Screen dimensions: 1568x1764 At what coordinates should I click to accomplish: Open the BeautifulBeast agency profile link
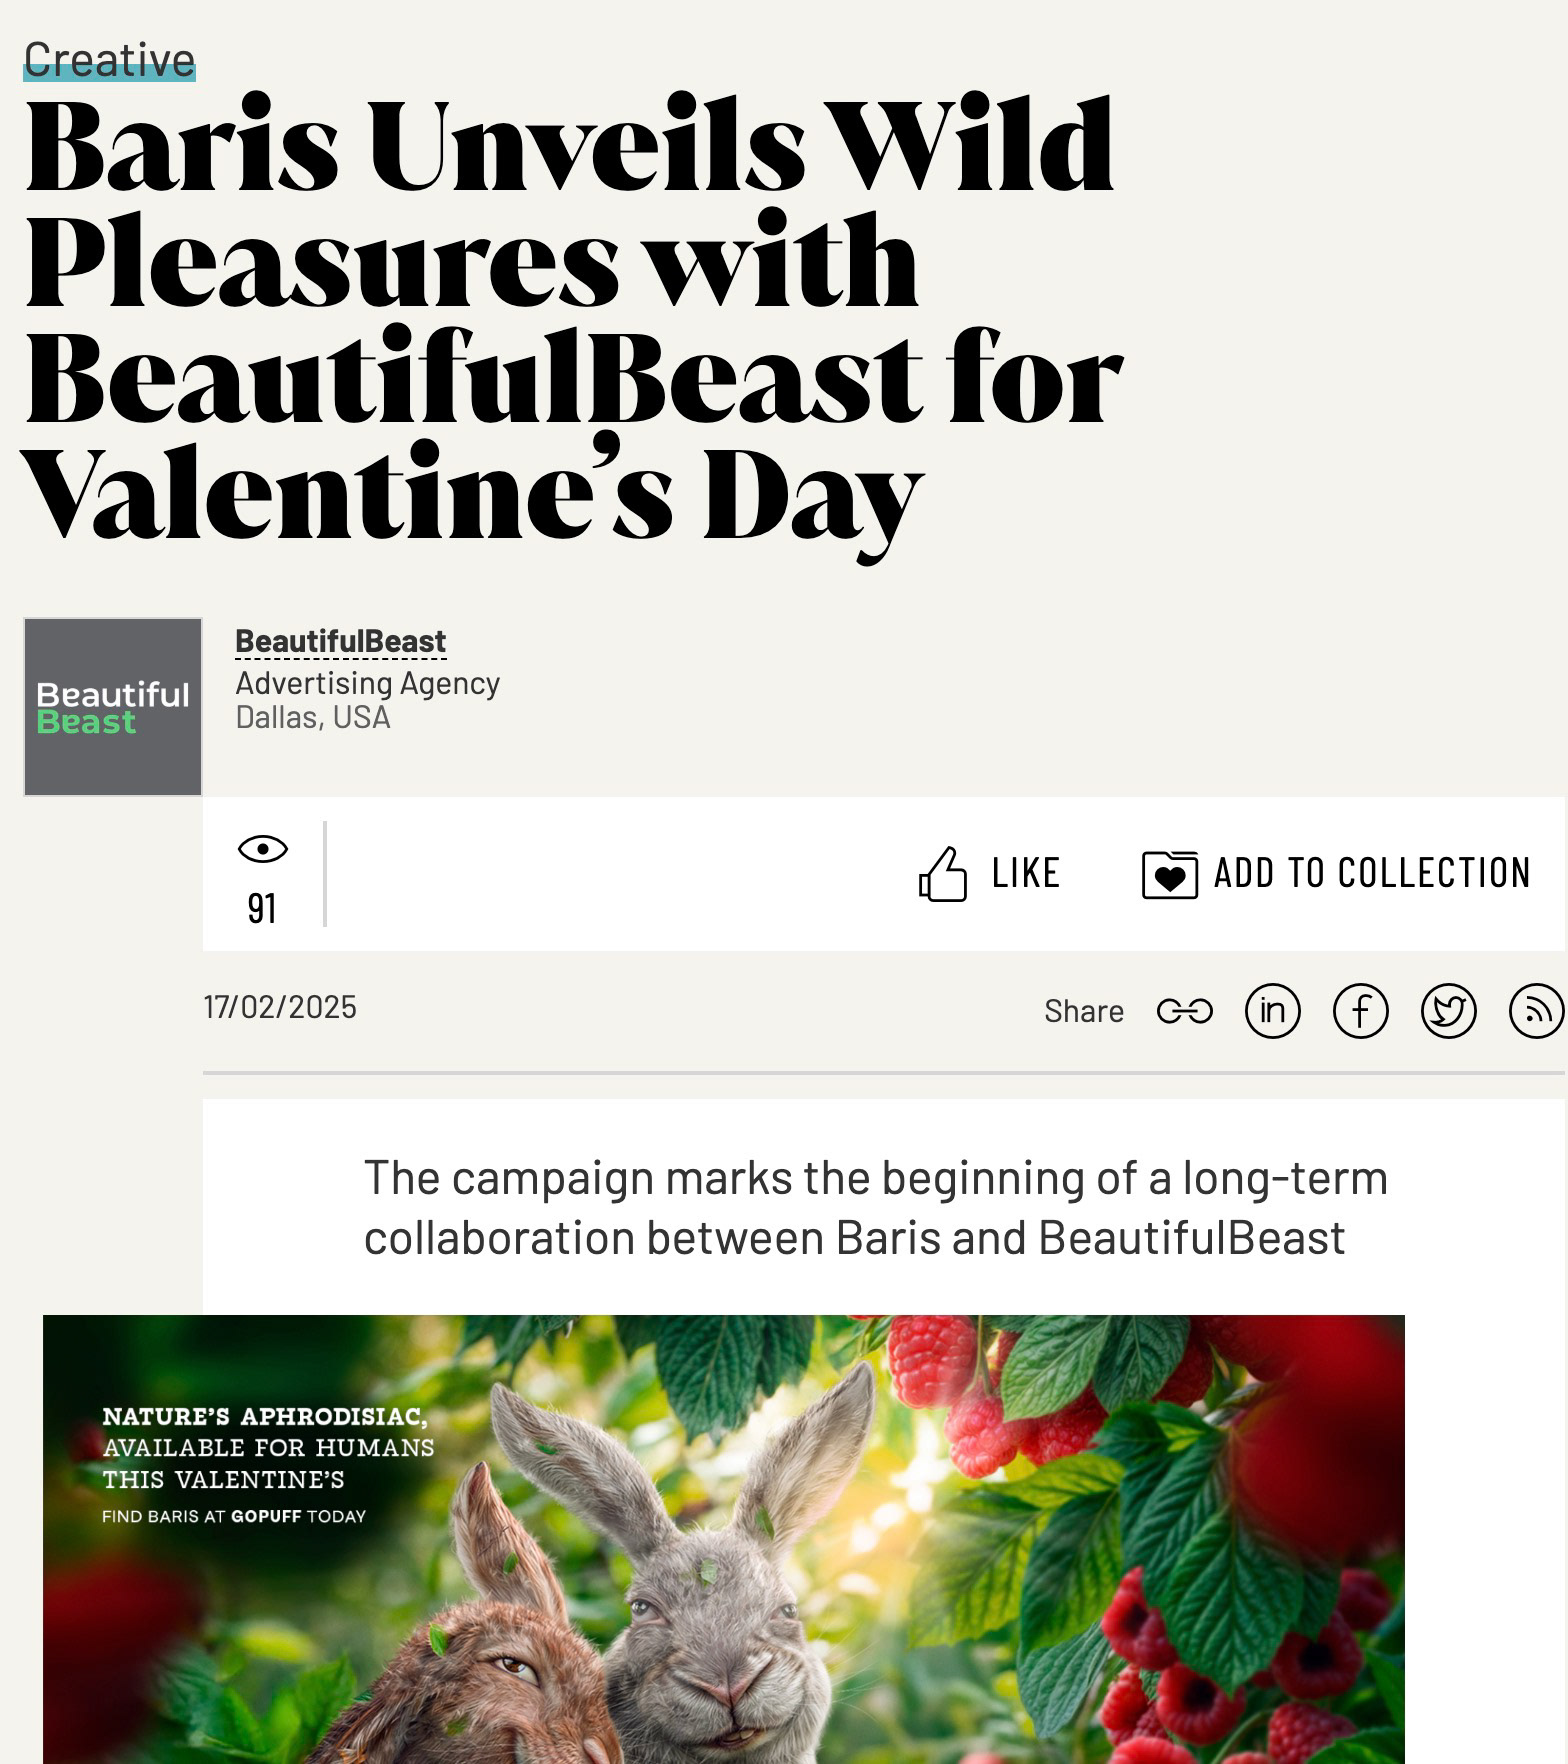340,641
